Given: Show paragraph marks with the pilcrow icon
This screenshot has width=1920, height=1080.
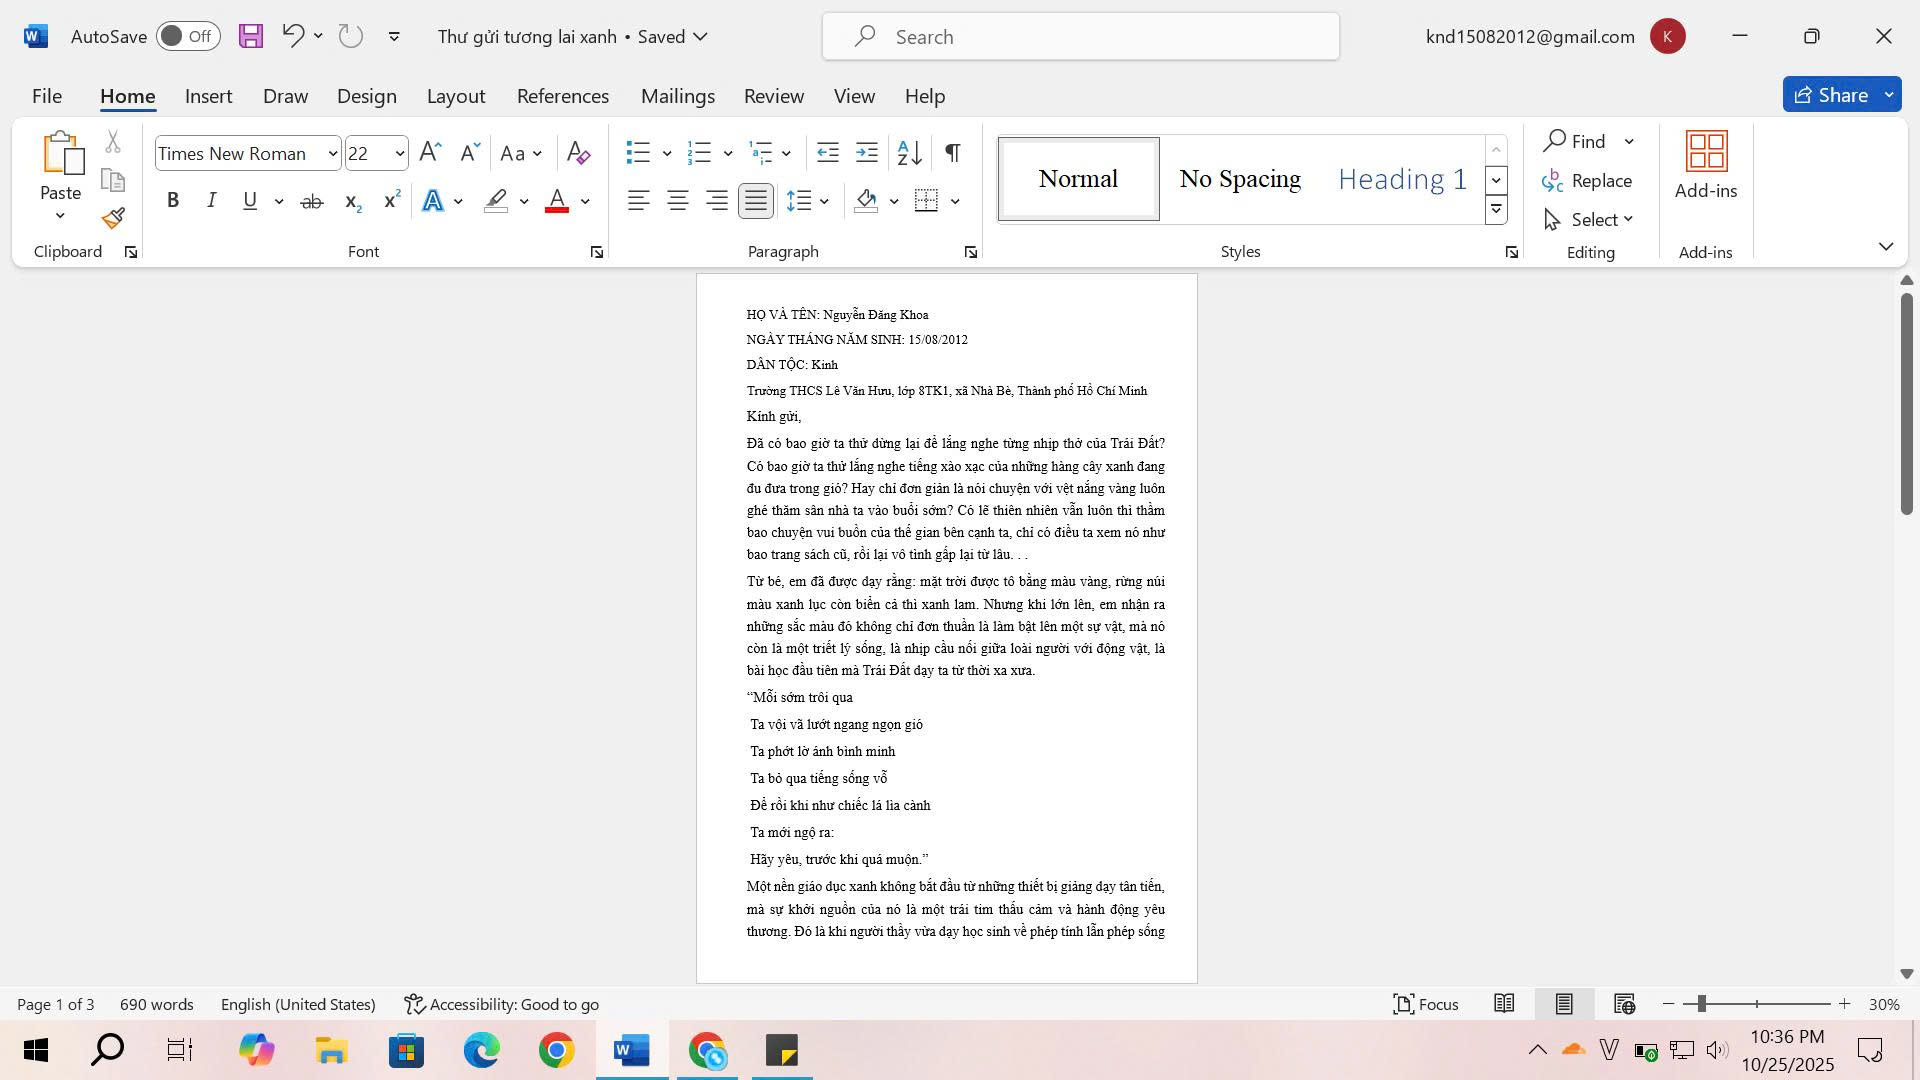Looking at the screenshot, I should tap(953, 153).
